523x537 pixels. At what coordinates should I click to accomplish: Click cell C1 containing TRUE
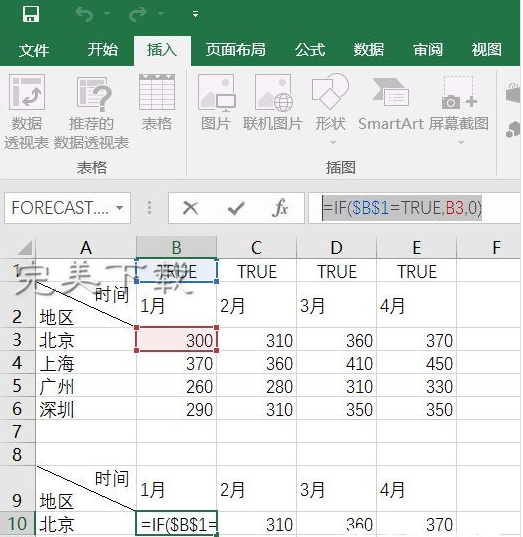[x=257, y=271]
